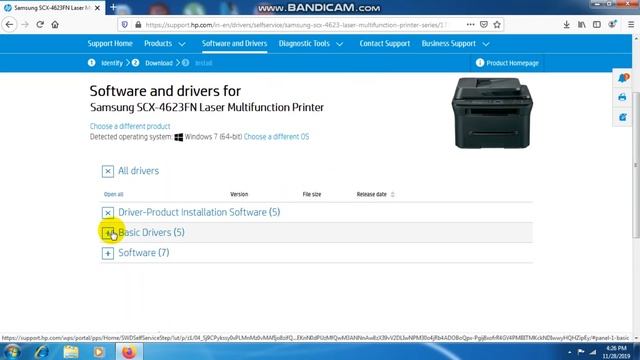Click the Product Homepage link text

(512, 63)
